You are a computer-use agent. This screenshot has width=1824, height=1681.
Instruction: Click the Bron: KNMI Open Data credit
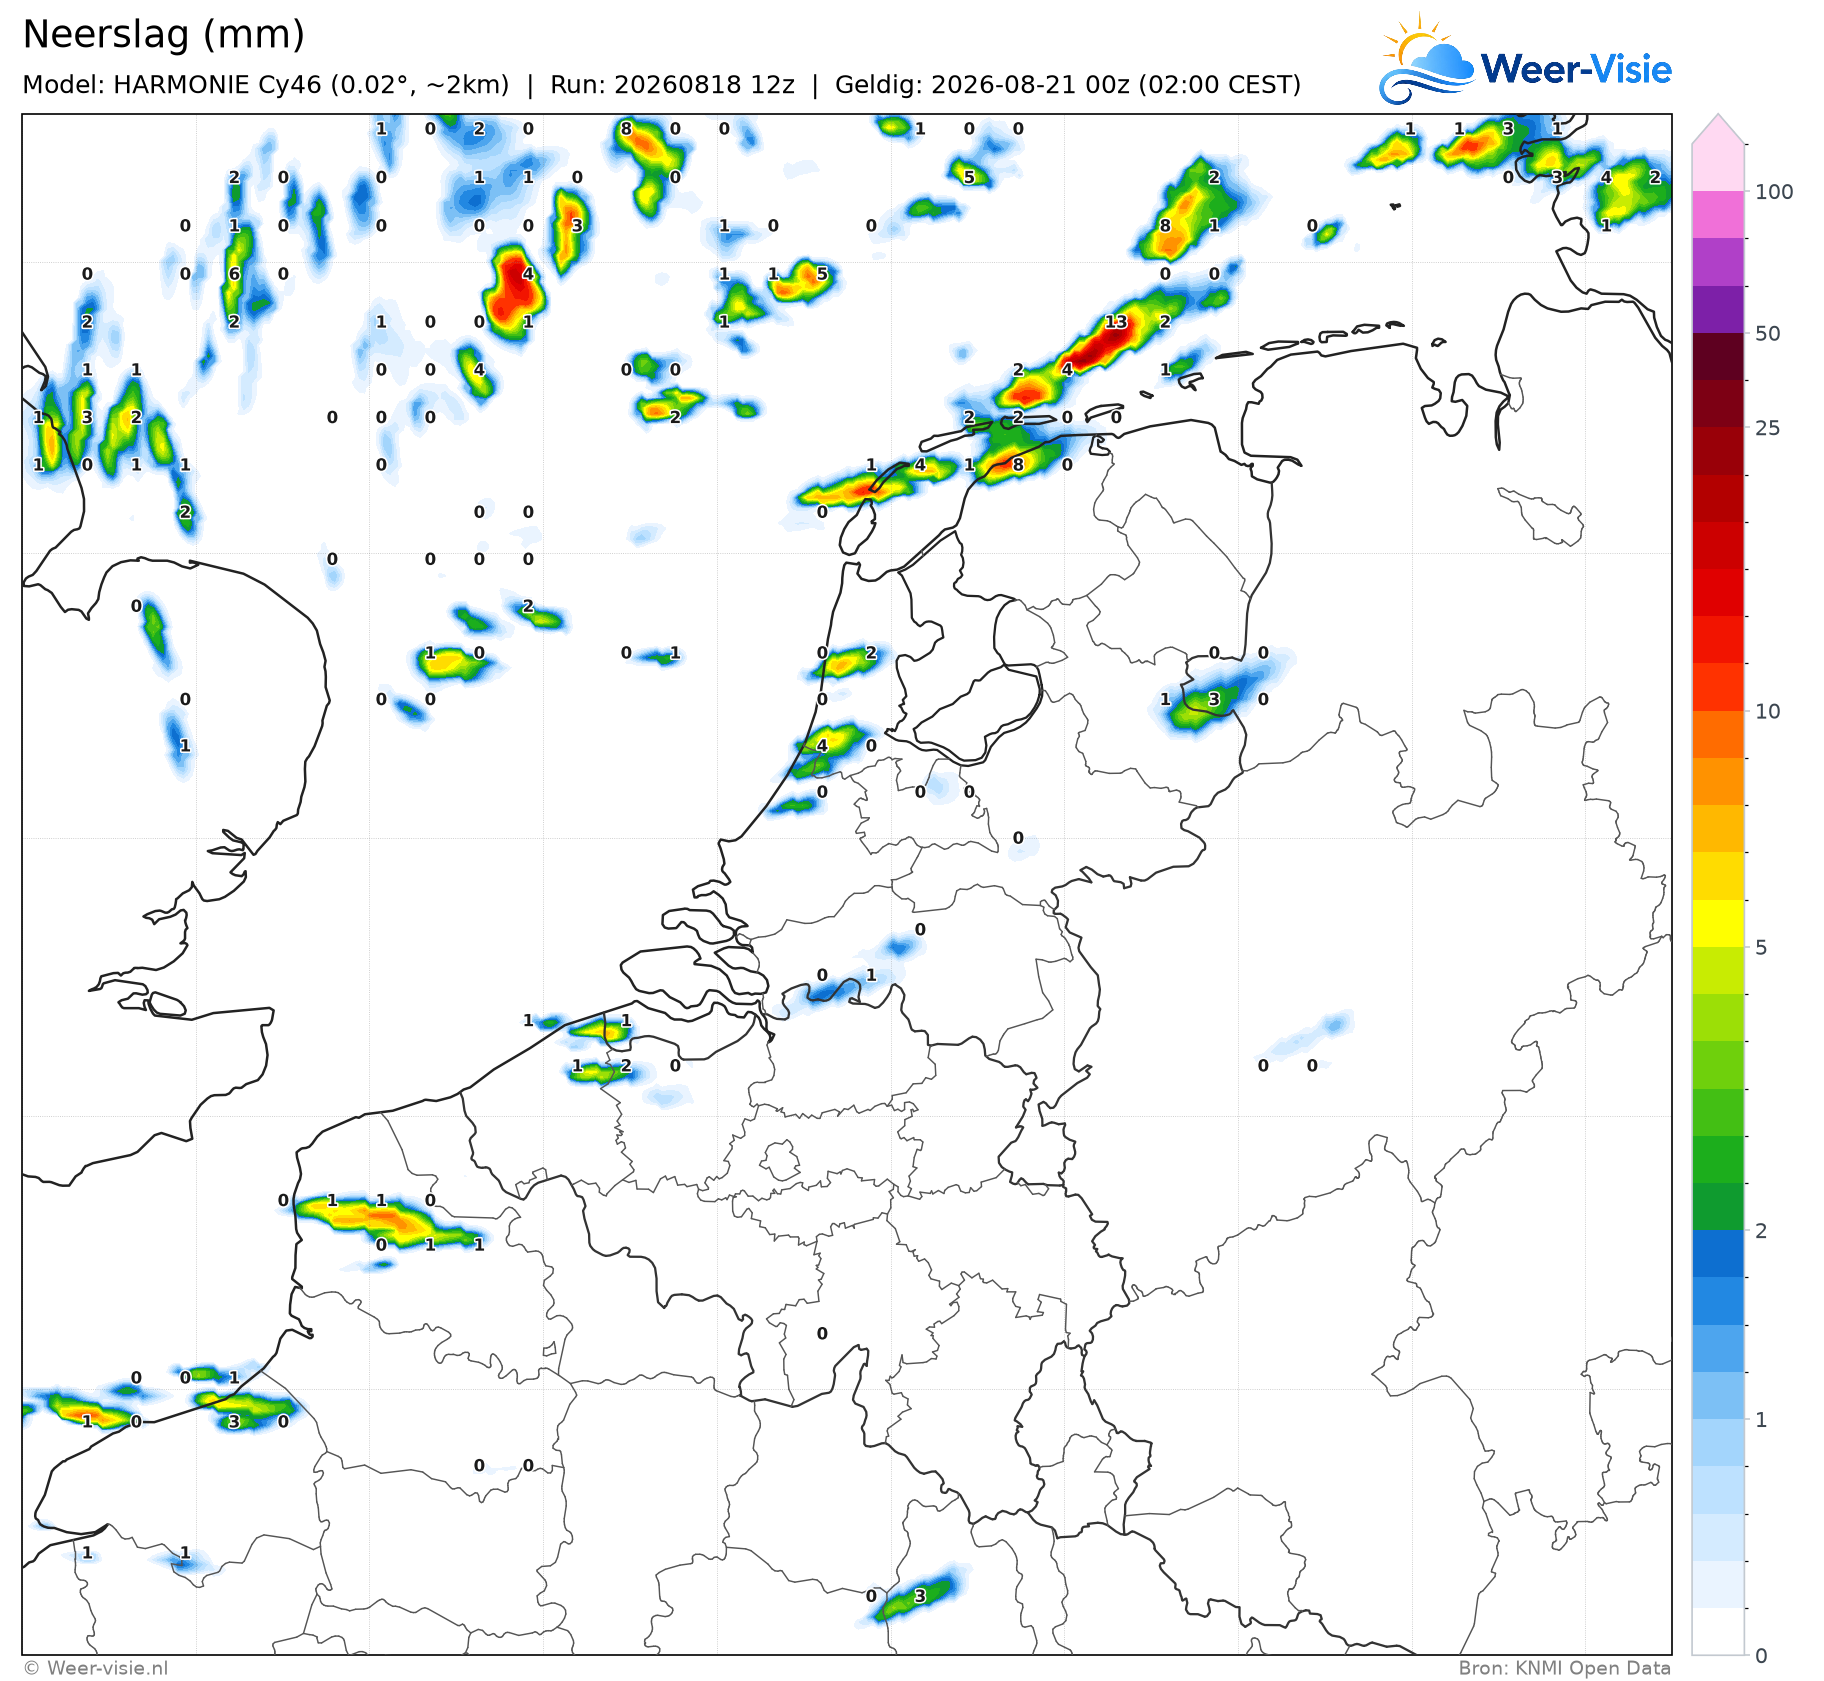(1564, 1668)
